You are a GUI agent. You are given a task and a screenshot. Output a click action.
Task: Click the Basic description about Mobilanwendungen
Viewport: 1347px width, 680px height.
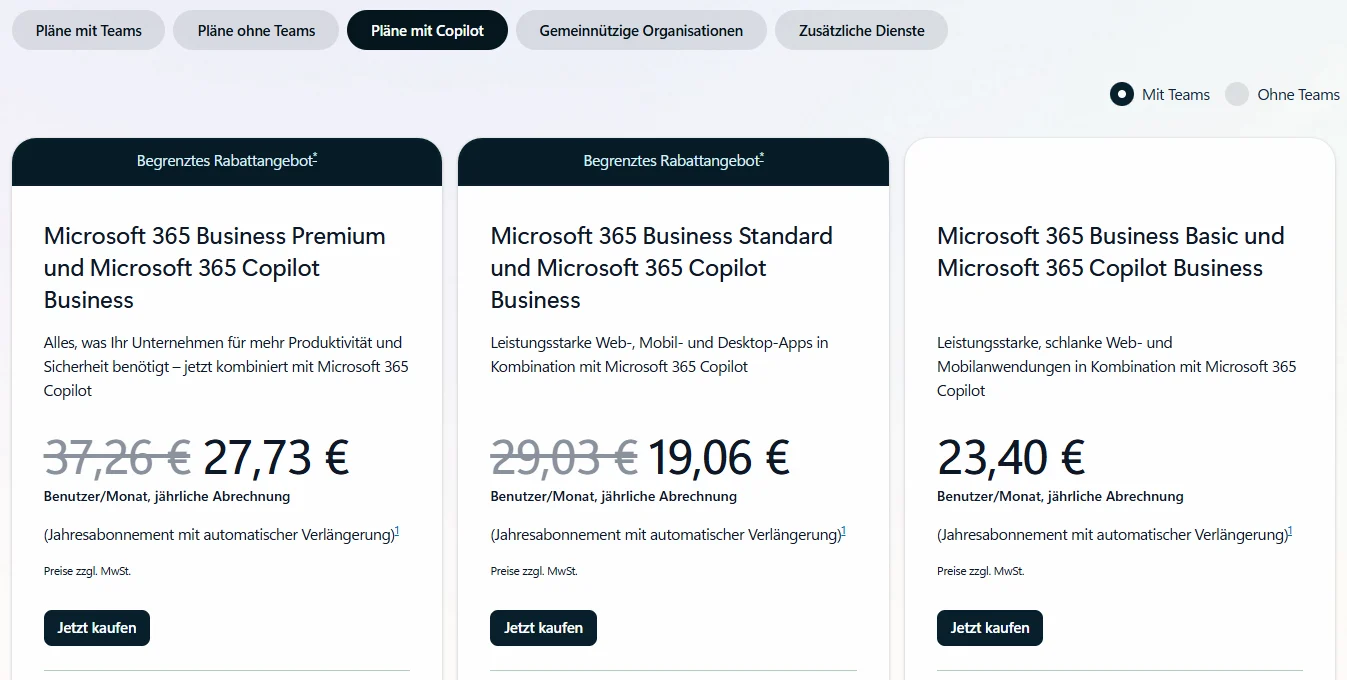coord(1117,366)
